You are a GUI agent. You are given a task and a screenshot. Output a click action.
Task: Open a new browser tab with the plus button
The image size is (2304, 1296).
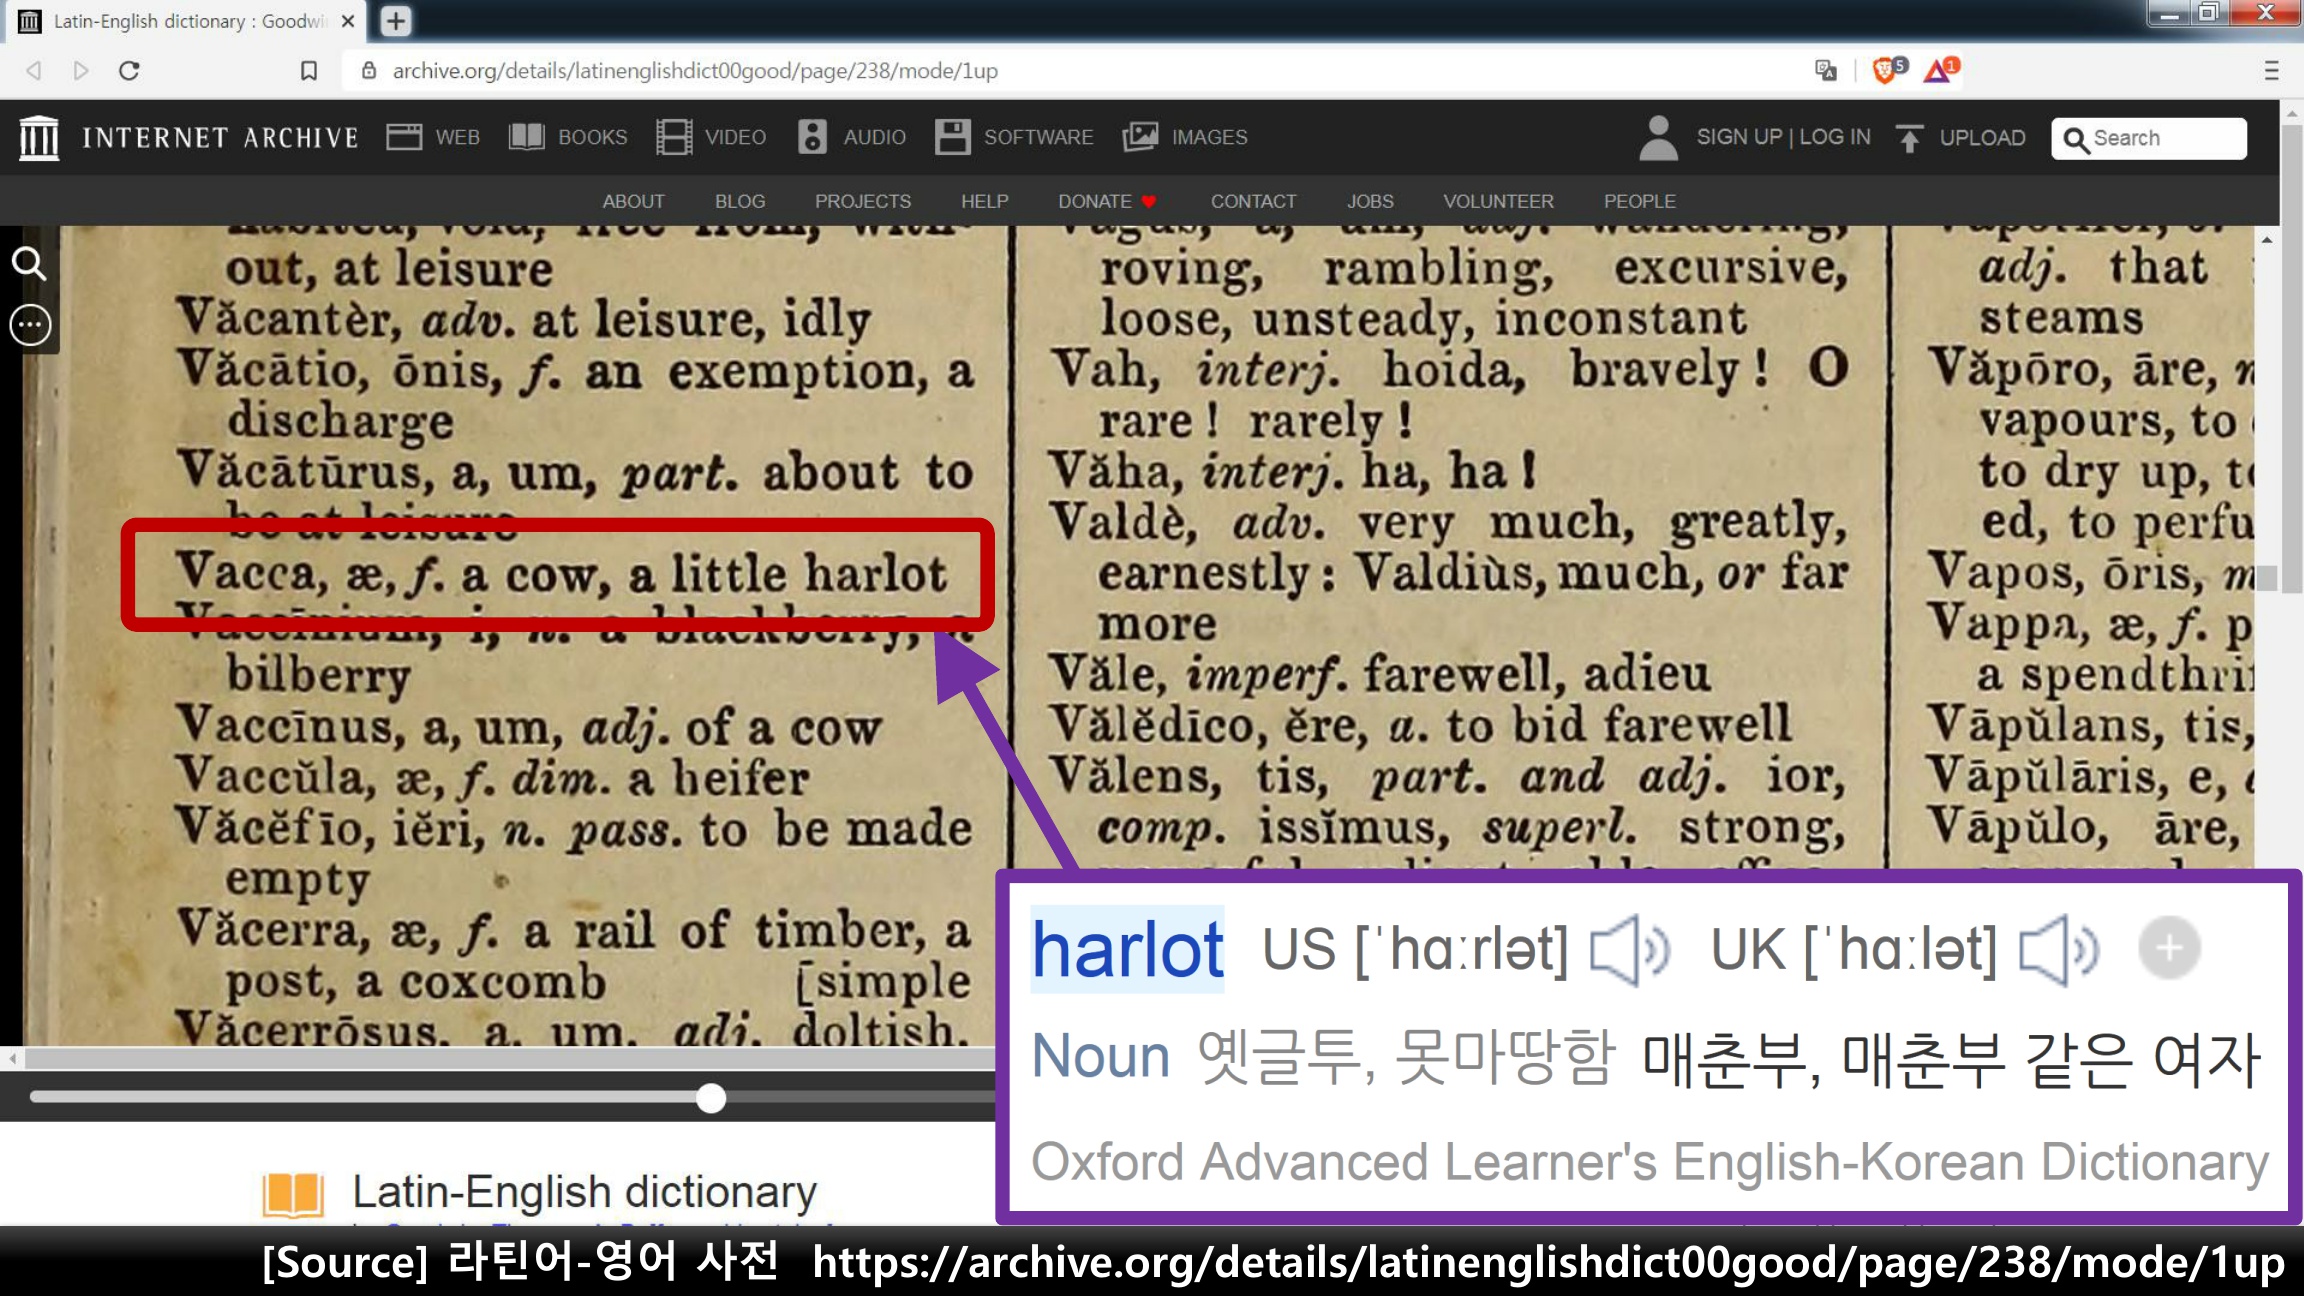coord(396,21)
